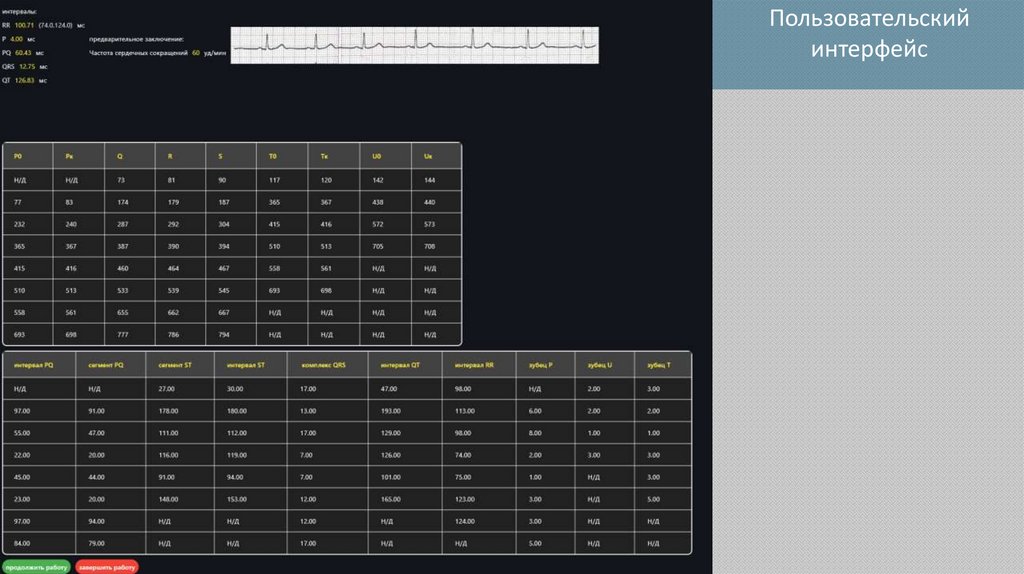This screenshot has height=574, width=1024.
Task: Click the 'интервал QT' column header
Action: [x=406, y=365]
